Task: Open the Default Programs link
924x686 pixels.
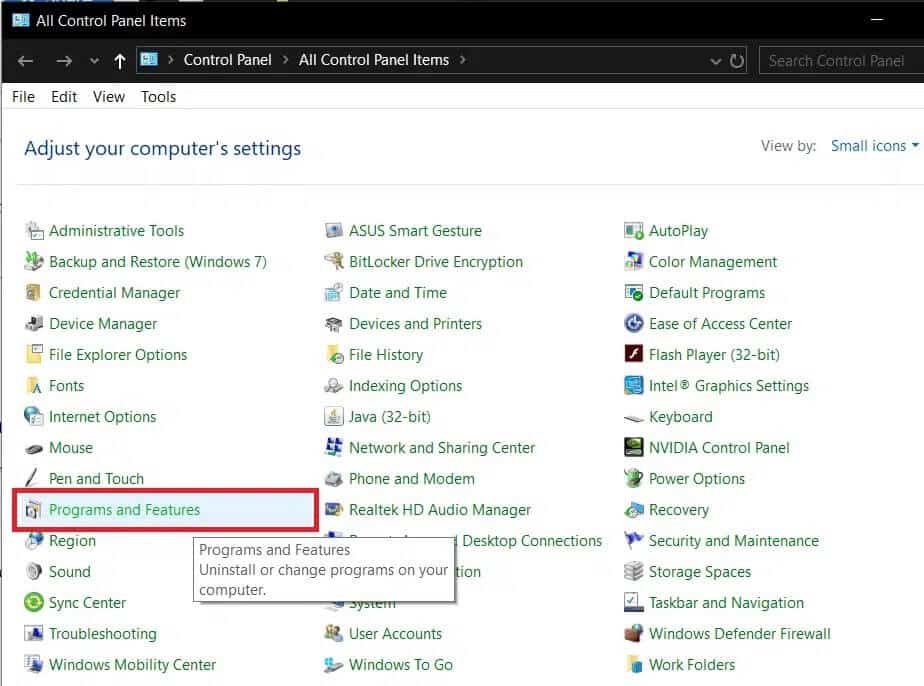Action: pos(707,293)
